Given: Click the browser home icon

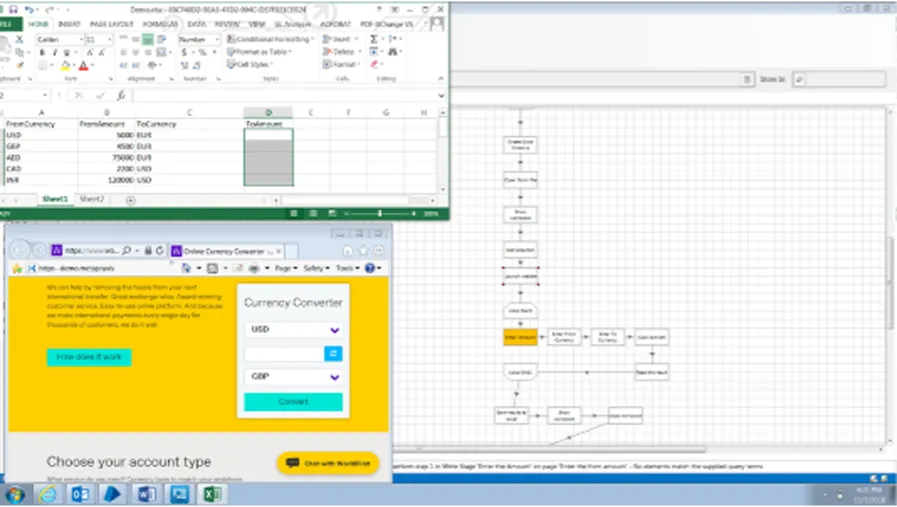Looking at the screenshot, I should tap(348, 251).
